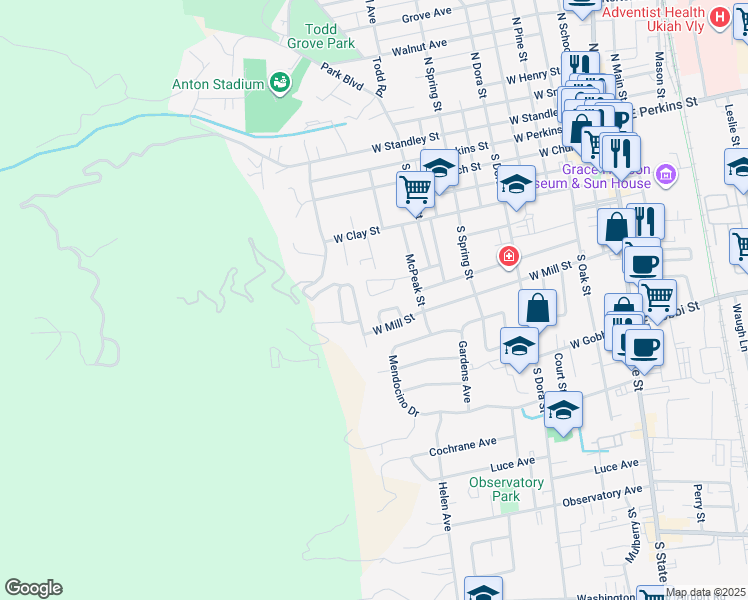The width and height of the screenshot is (748, 600).
Task: Open the coffee cup marker near S Oak St
Action: pos(643,266)
